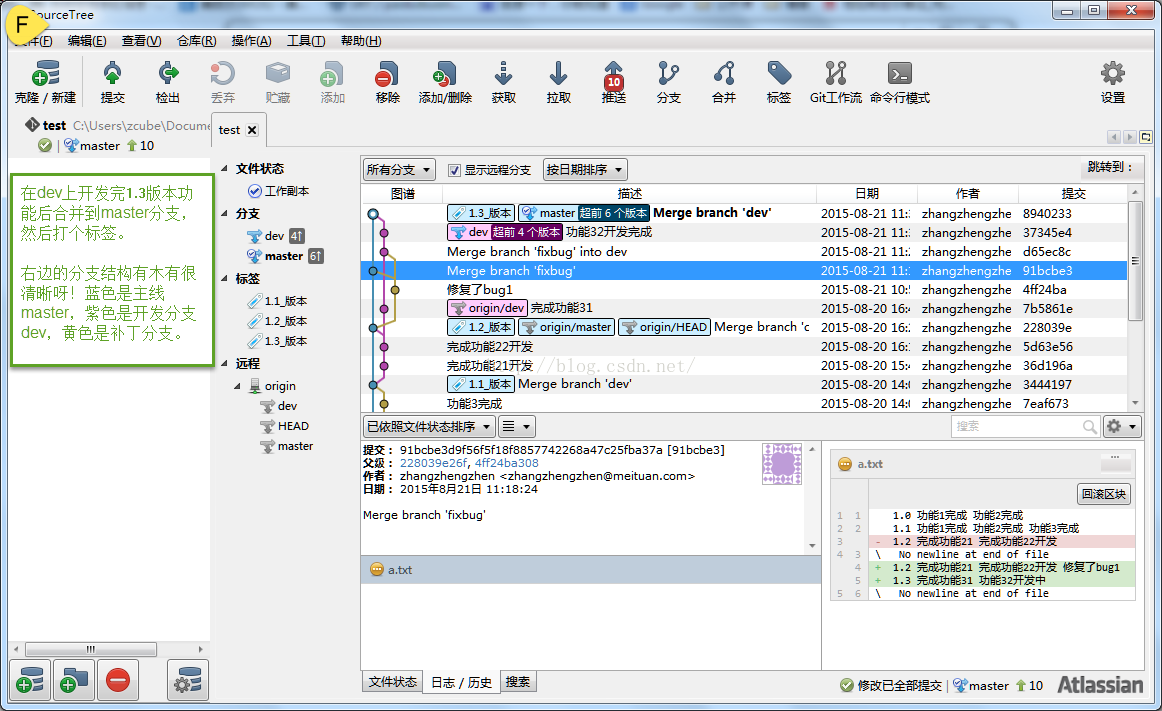
Task: Collapse the 标签 sidebar section
Action: coord(225,278)
